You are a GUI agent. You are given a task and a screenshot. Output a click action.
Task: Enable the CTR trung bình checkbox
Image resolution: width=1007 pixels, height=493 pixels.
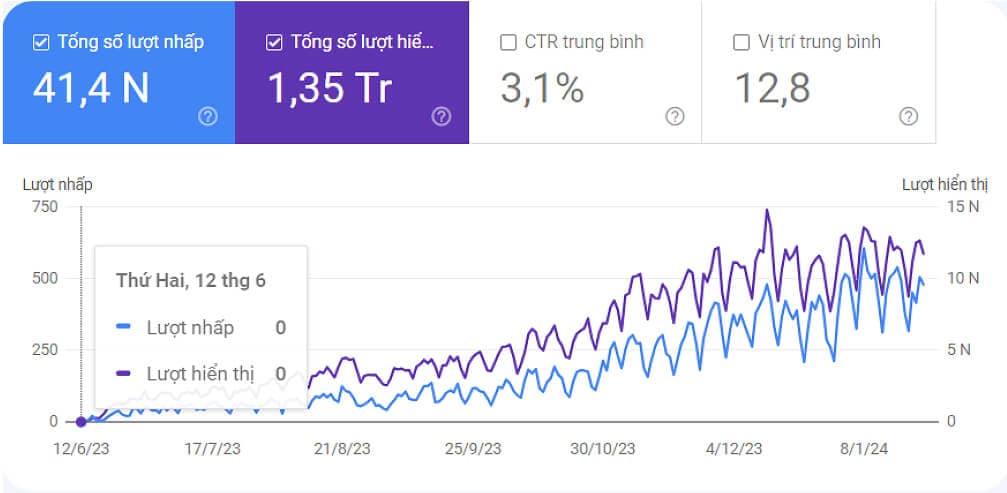(508, 42)
